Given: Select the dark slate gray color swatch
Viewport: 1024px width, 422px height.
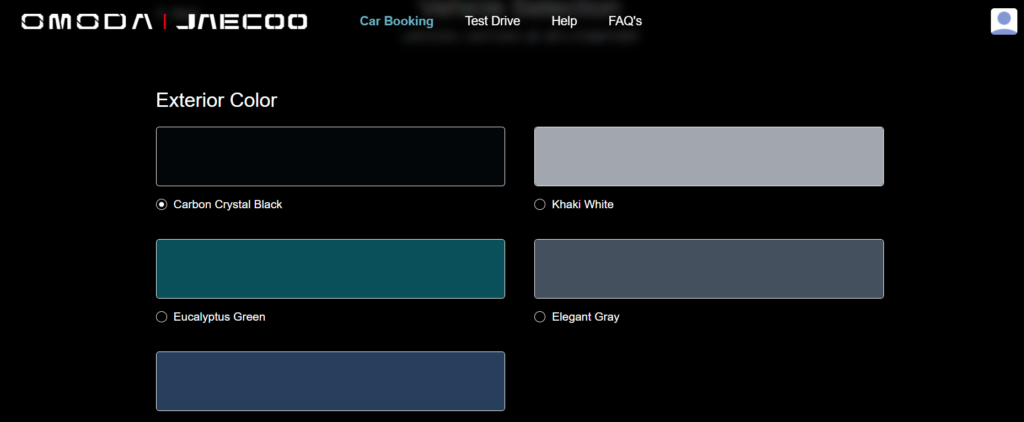Looking at the screenshot, I should point(708,268).
